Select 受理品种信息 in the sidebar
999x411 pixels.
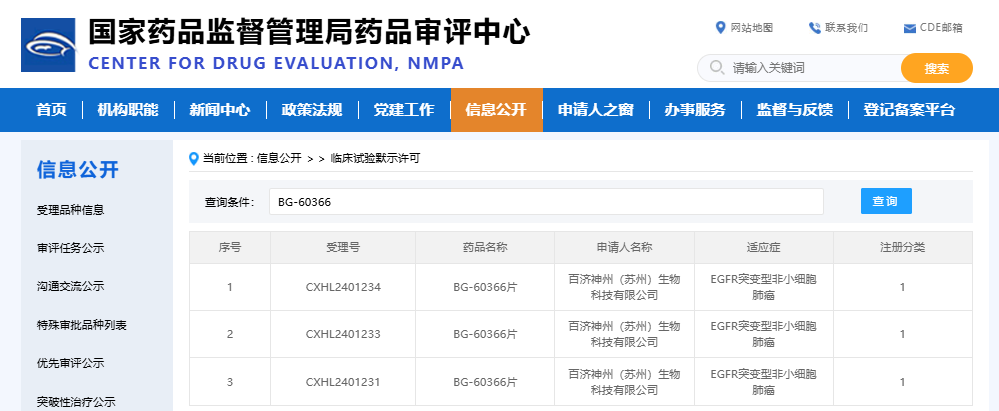(x=71, y=210)
